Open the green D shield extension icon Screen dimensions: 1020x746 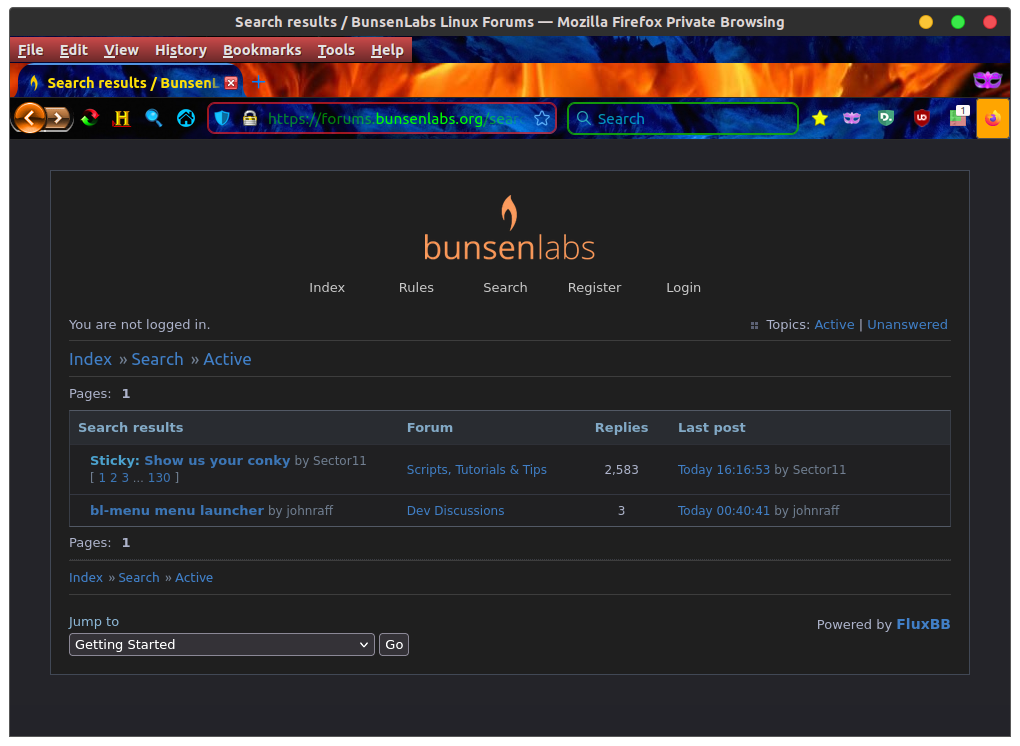[886, 118]
